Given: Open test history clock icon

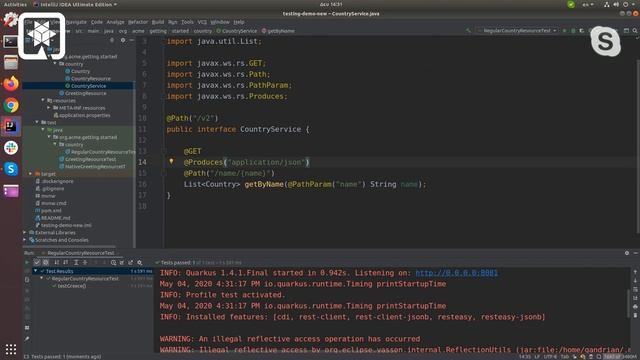Looking at the screenshot, I should tap(113, 262).
